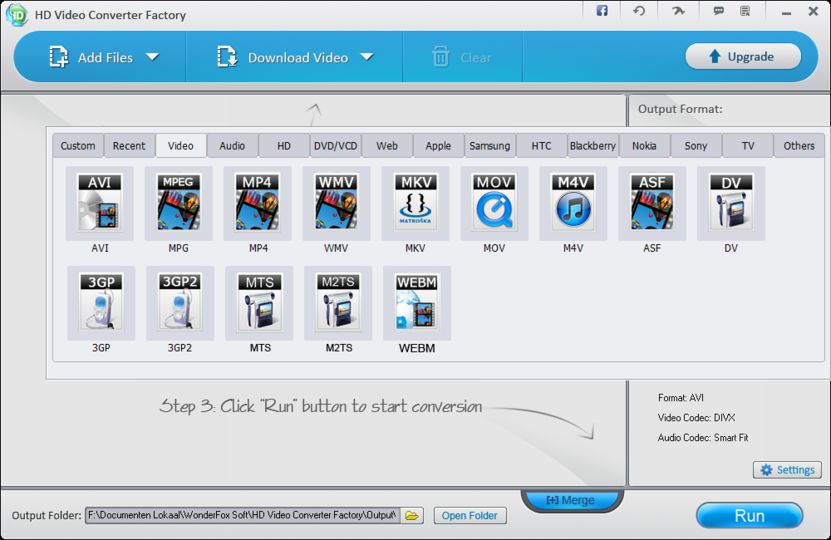Image resolution: width=831 pixels, height=540 pixels.
Task: Choose the MPG format icon
Action: coord(179,203)
